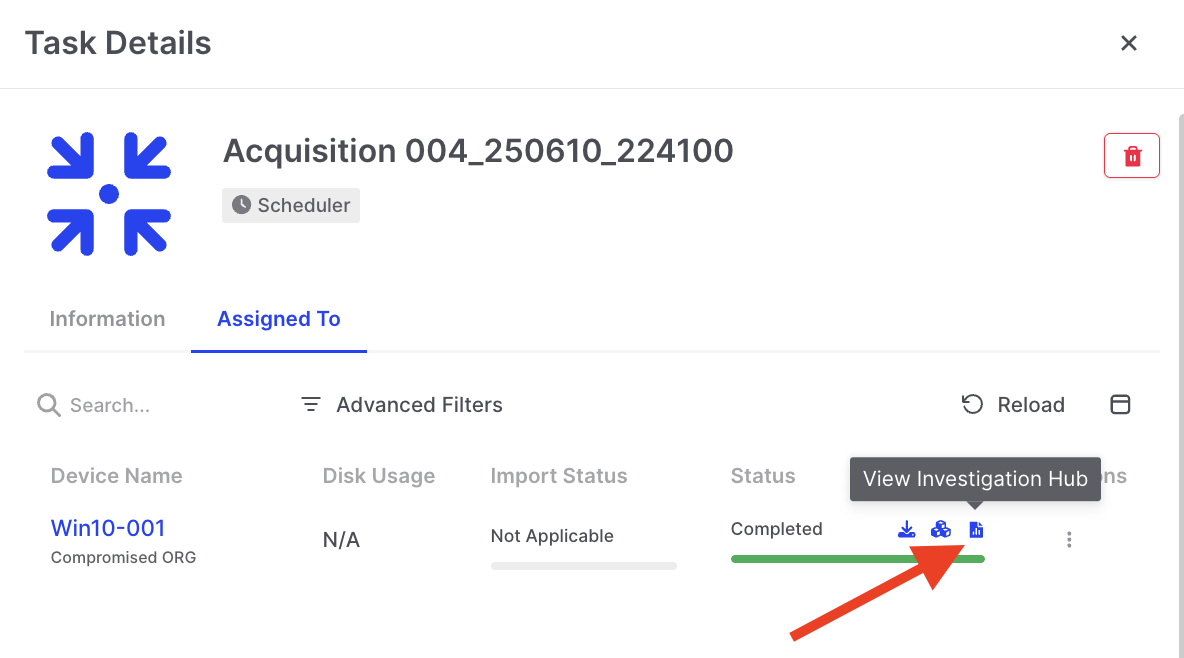This screenshot has width=1184, height=658.
Task: Click the column layout icon next to Reload
Action: [1121, 405]
